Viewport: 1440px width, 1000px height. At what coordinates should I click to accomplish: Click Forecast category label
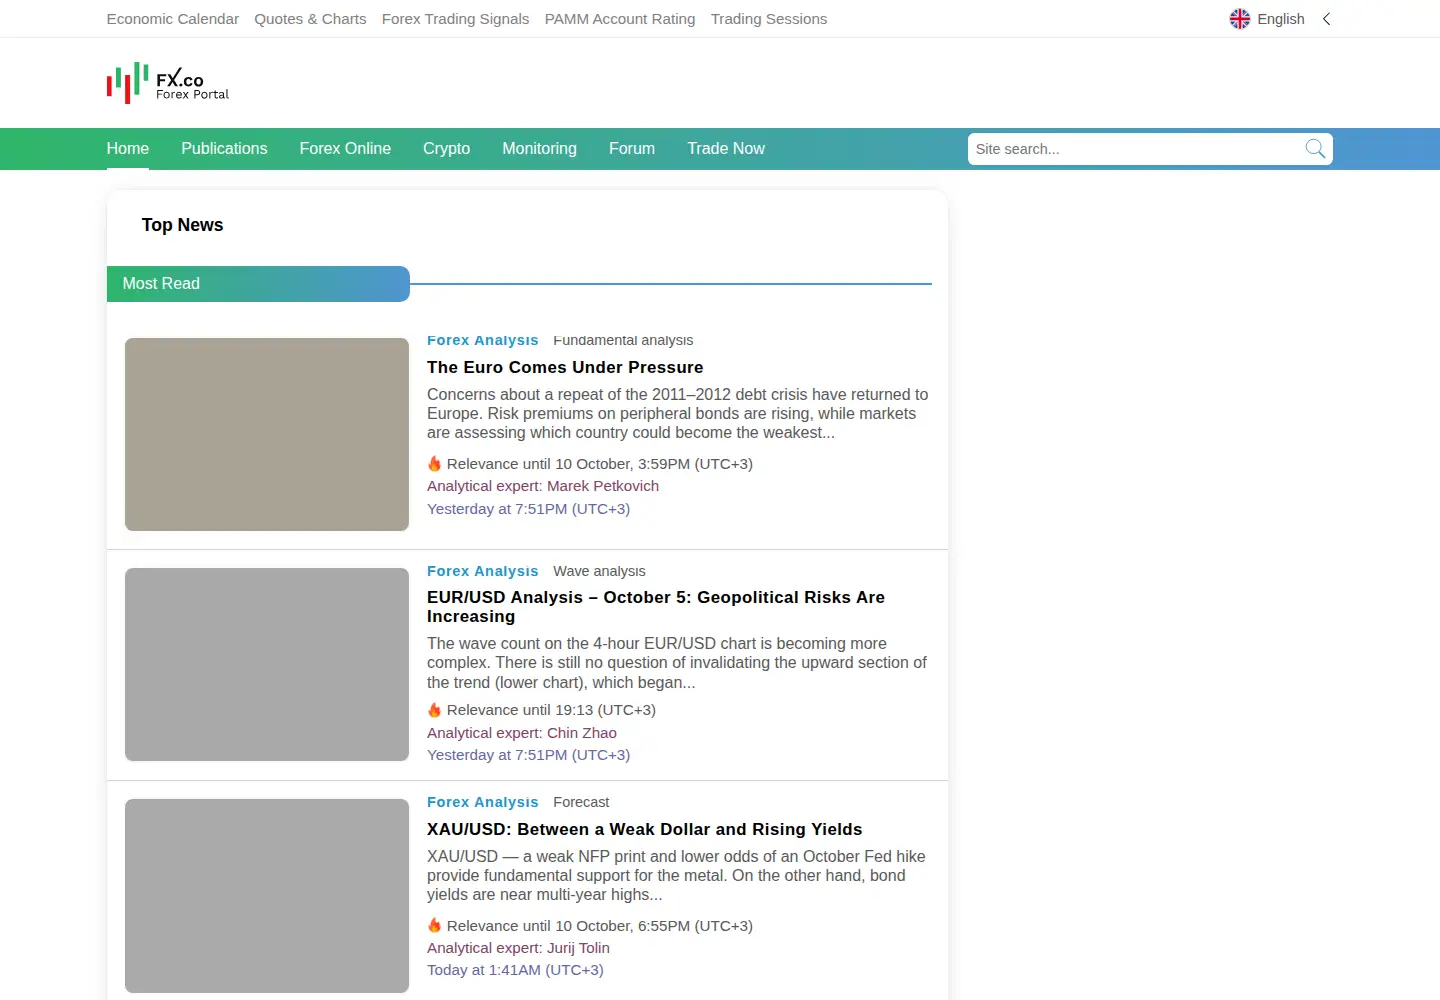(581, 802)
